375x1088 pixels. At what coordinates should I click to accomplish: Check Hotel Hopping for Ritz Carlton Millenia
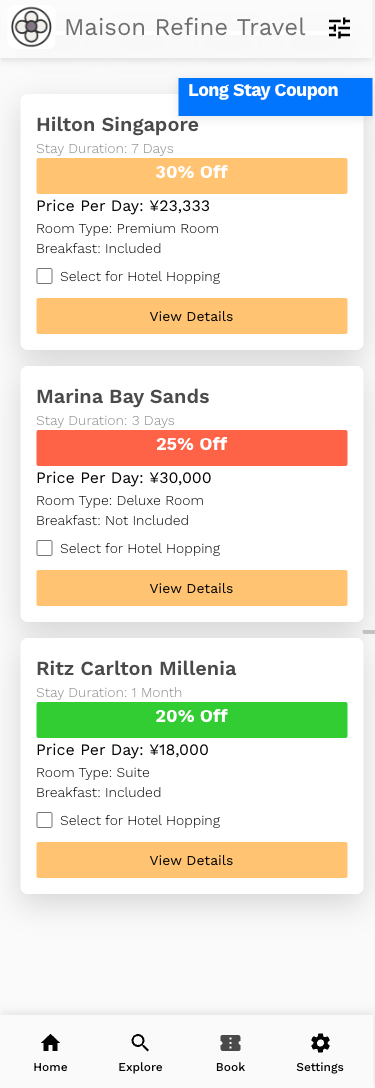pos(44,820)
